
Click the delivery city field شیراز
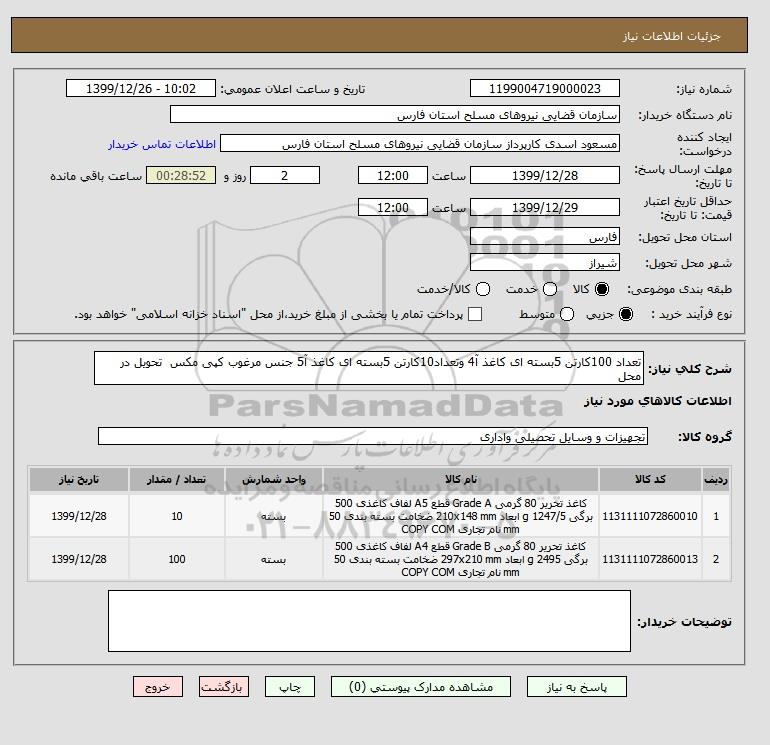pyautogui.click(x=545, y=263)
